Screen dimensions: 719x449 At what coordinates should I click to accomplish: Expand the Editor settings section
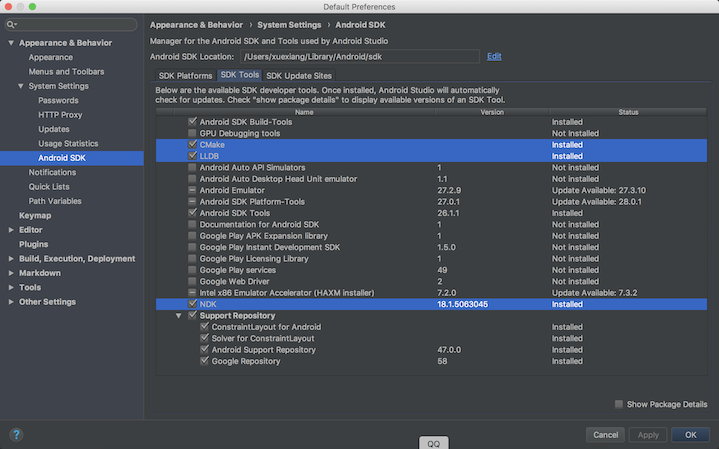pyautogui.click(x=11, y=230)
